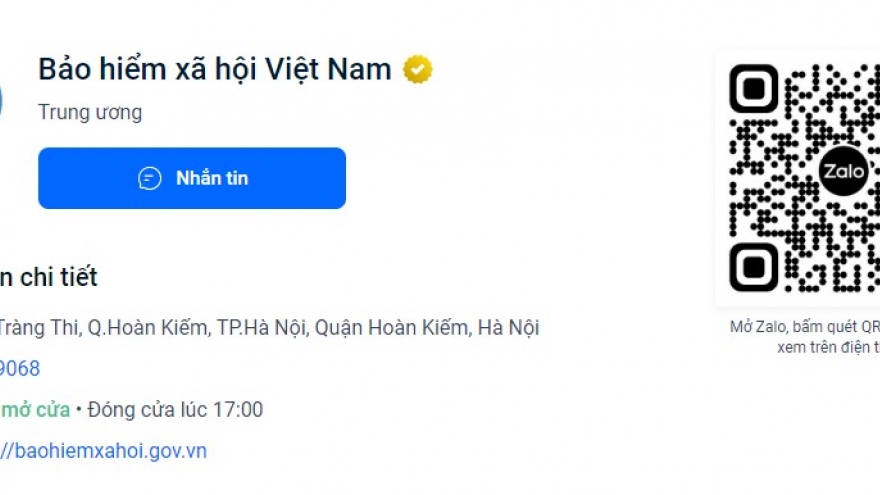Click the Mở Zalo, bấm quét QR caption

804,327
